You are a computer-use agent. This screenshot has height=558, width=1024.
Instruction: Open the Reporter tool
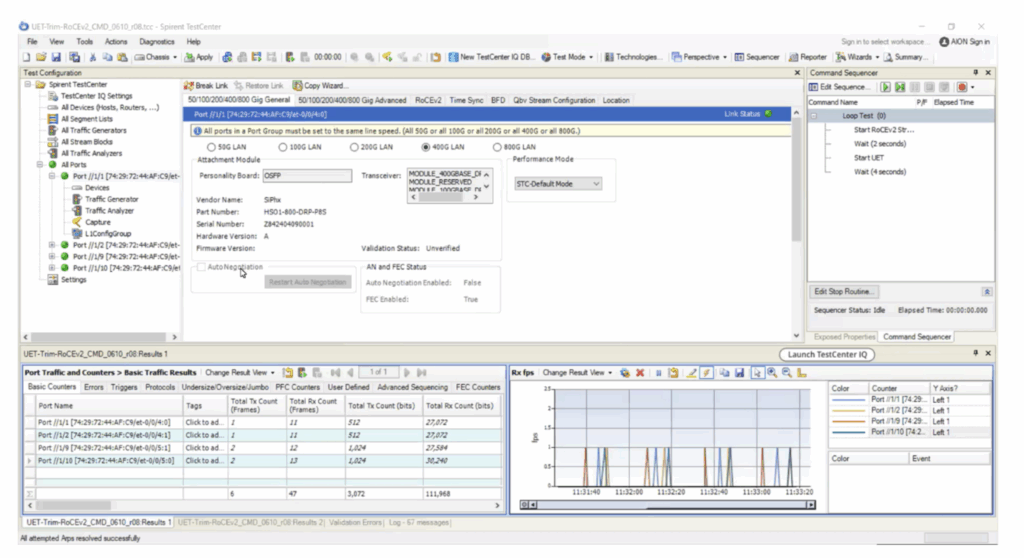pos(808,57)
